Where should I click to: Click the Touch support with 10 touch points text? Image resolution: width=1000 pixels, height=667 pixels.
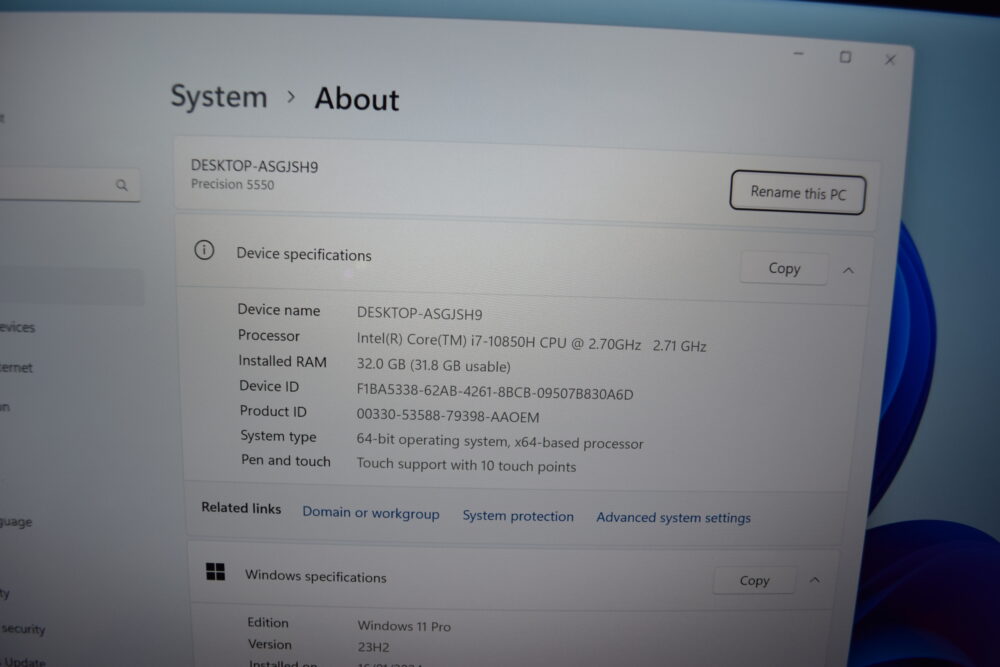pyautogui.click(x=466, y=465)
